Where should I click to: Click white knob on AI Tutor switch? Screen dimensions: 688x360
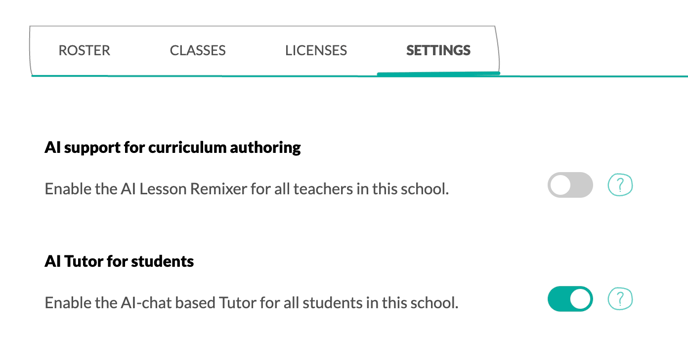click(x=580, y=299)
